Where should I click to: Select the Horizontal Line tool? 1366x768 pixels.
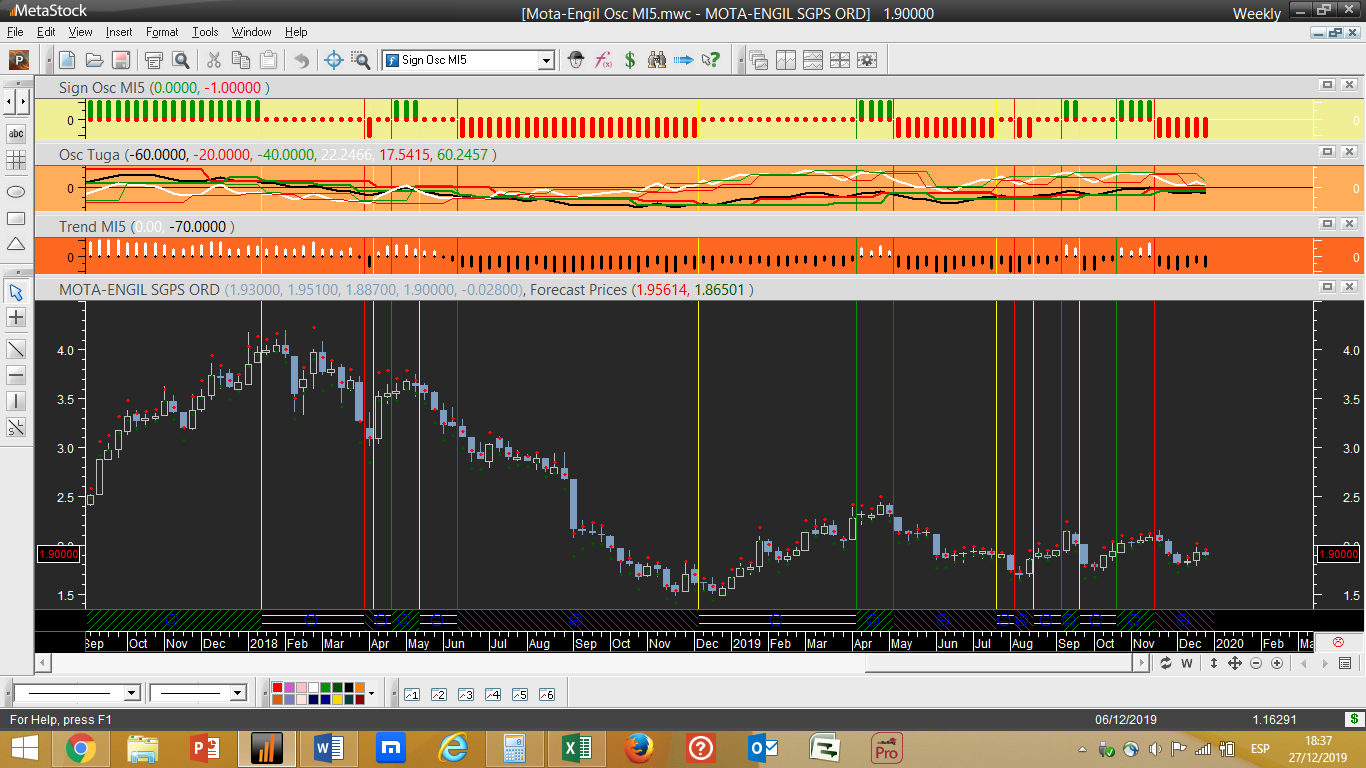[x=16, y=375]
